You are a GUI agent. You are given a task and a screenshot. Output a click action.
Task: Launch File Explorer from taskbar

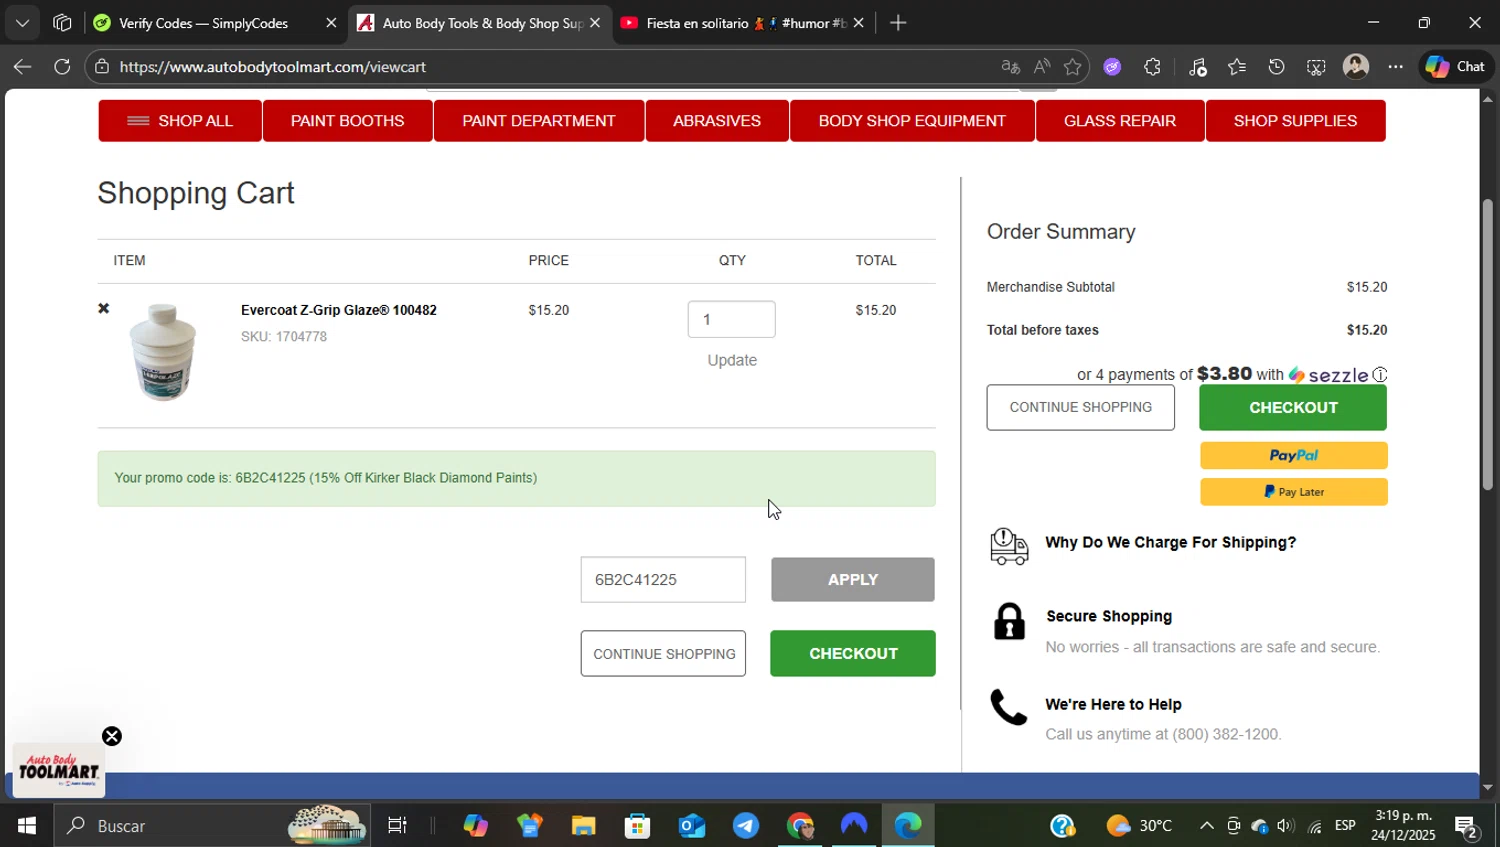click(x=583, y=826)
